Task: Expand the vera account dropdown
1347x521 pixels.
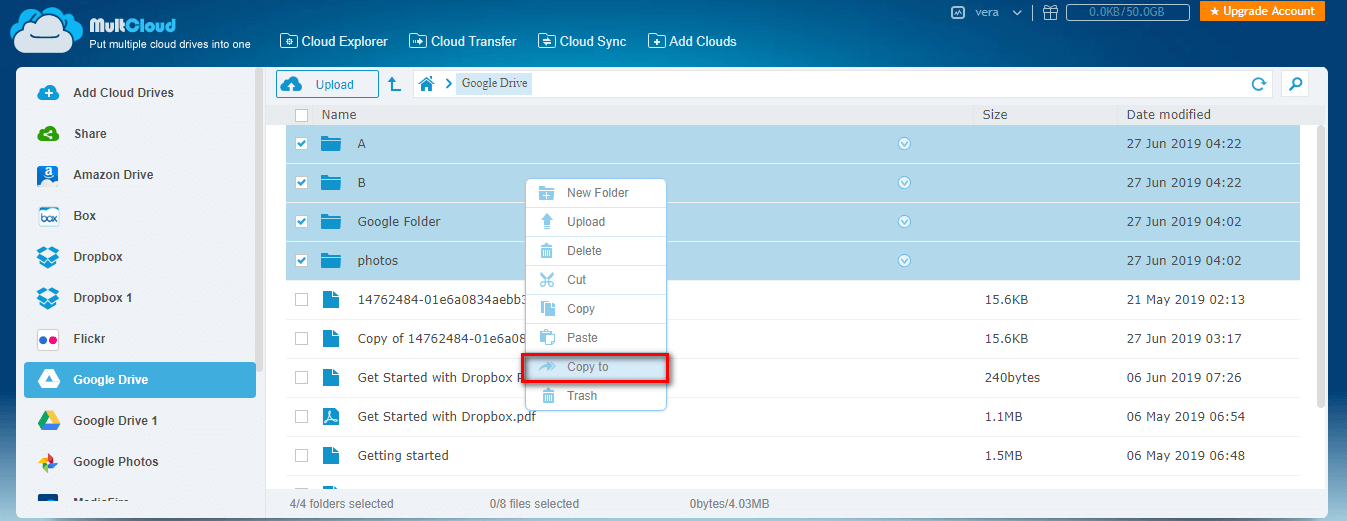Action: point(1017,13)
